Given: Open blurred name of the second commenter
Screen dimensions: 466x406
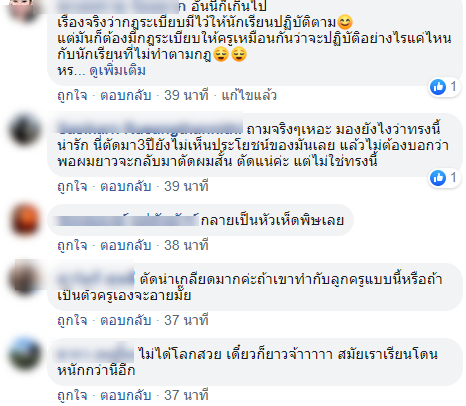Looking at the screenshot, I should click(x=150, y=128).
